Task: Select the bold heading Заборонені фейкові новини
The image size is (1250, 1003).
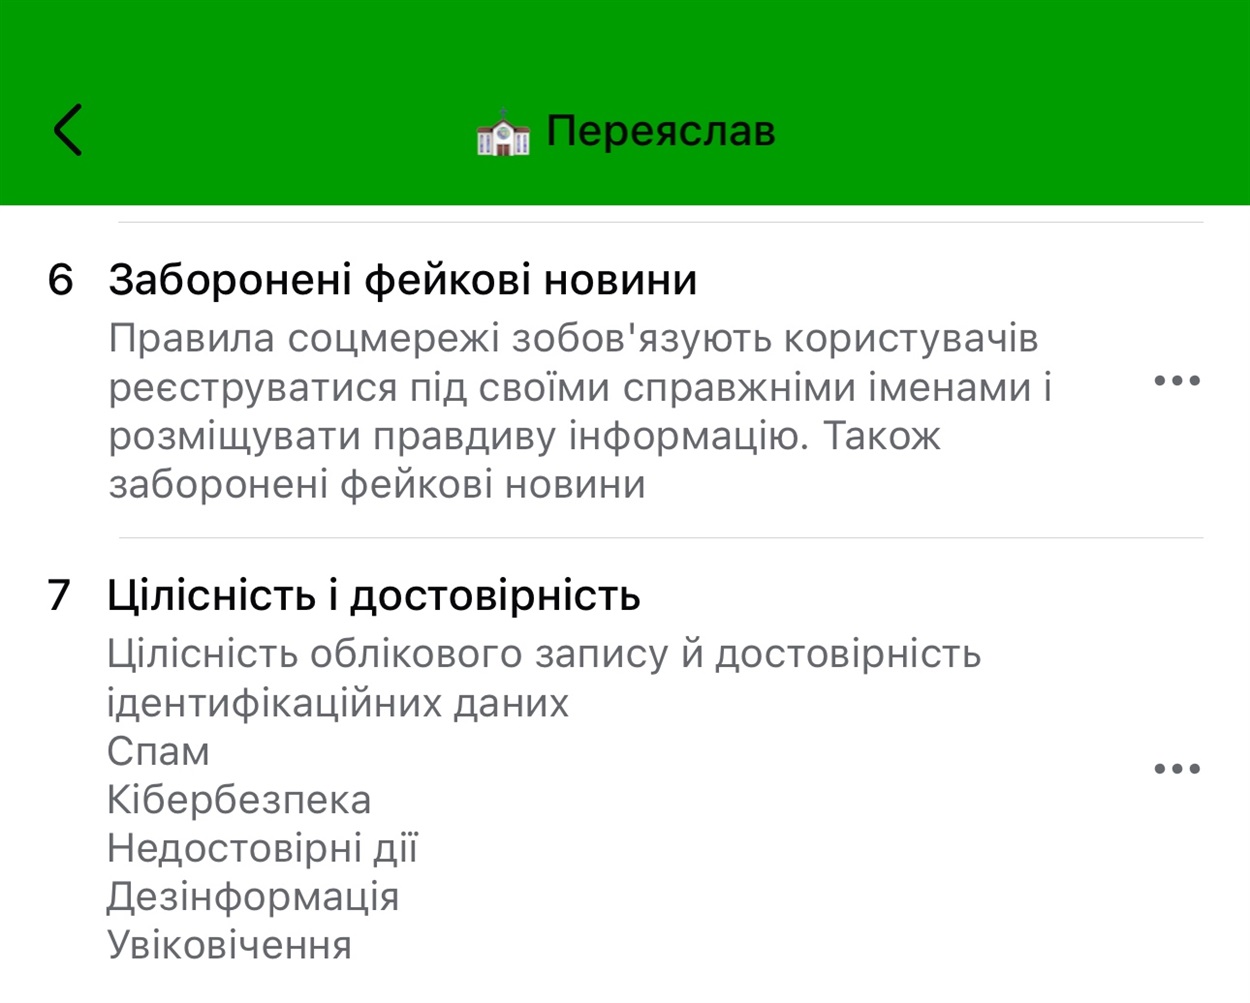Action: (402, 280)
